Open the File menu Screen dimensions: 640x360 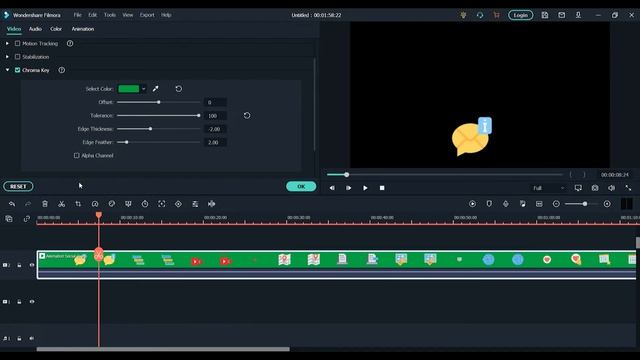[x=78, y=15]
